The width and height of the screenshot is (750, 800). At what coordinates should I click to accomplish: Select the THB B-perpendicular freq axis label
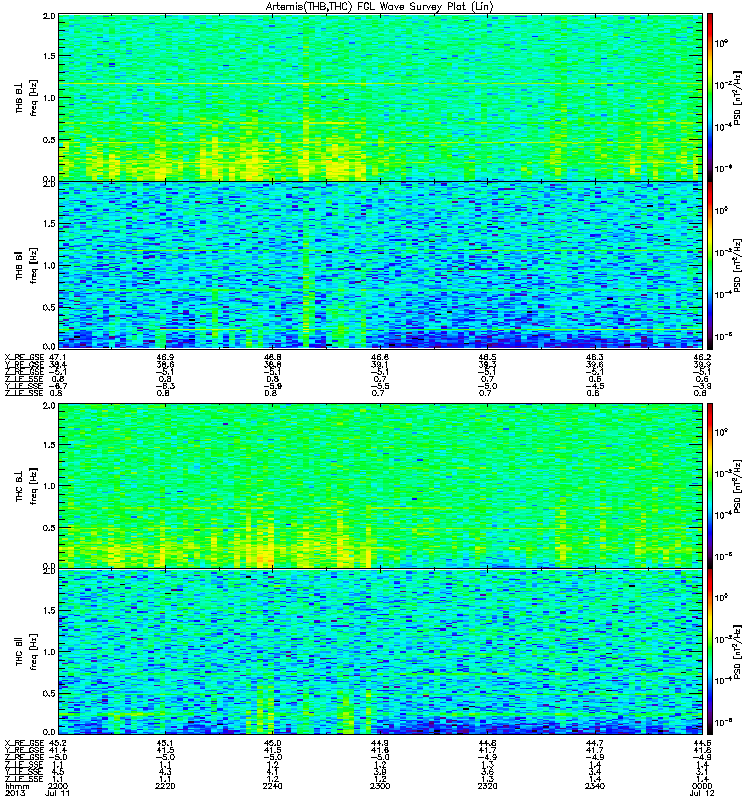26,98
